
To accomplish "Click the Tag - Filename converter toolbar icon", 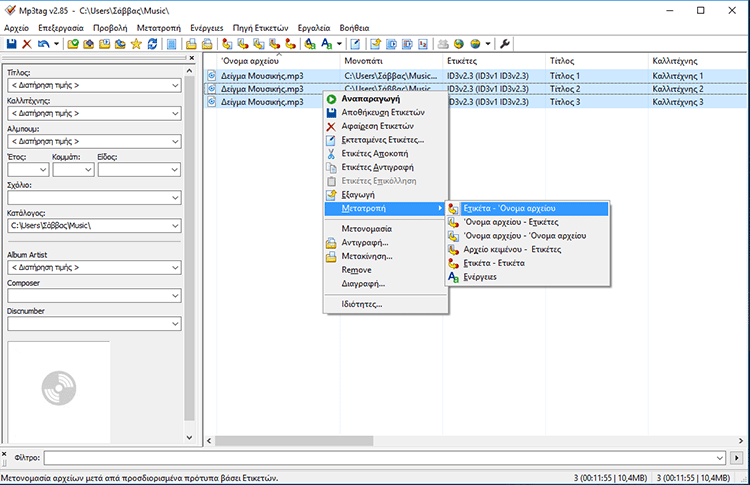I will (x=227, y=44).
